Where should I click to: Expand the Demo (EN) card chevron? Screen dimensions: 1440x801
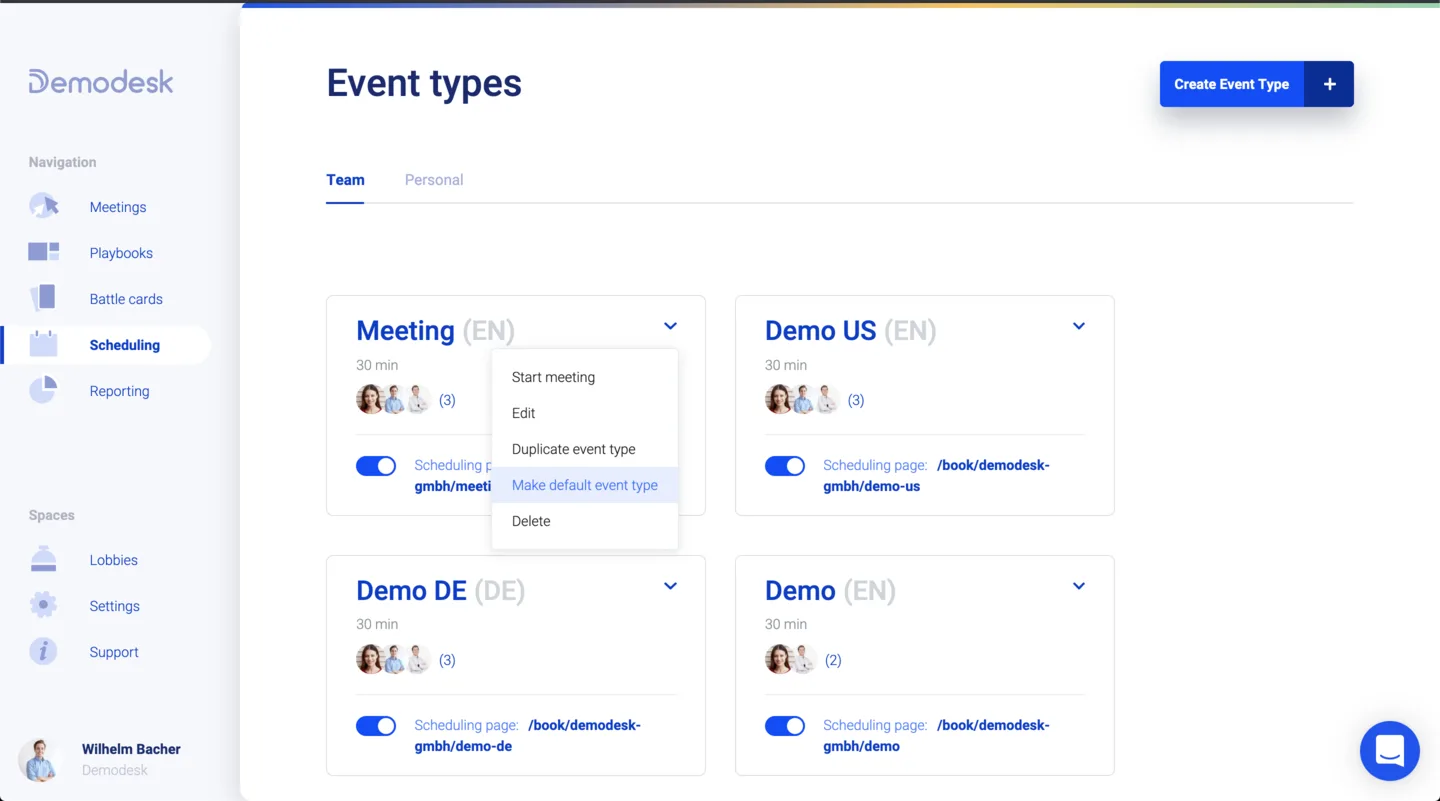(1079, 586)
